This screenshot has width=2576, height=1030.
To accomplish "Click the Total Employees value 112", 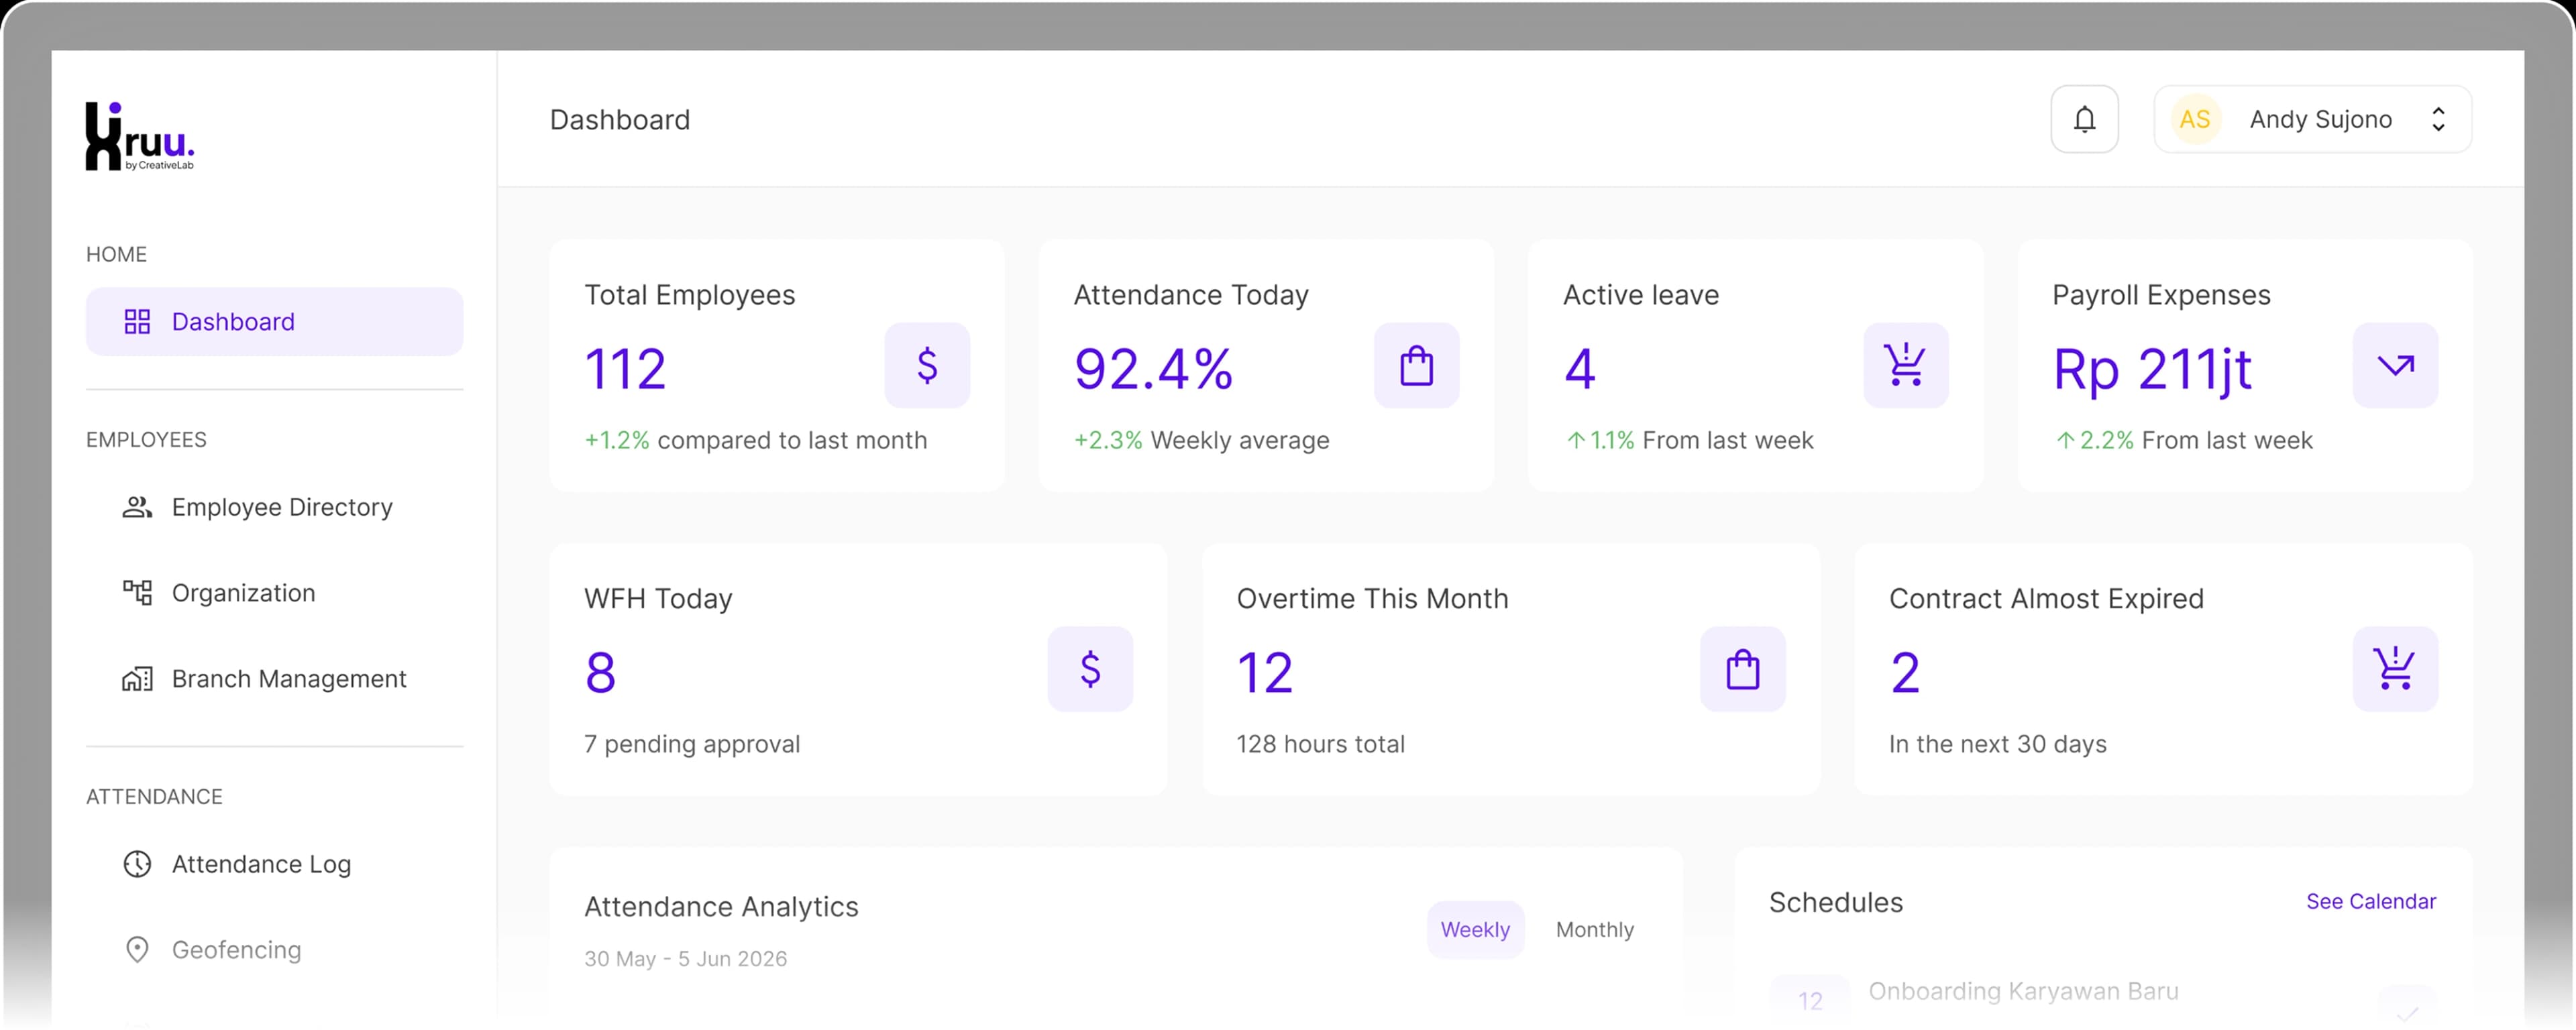I will tap(625, 369).
